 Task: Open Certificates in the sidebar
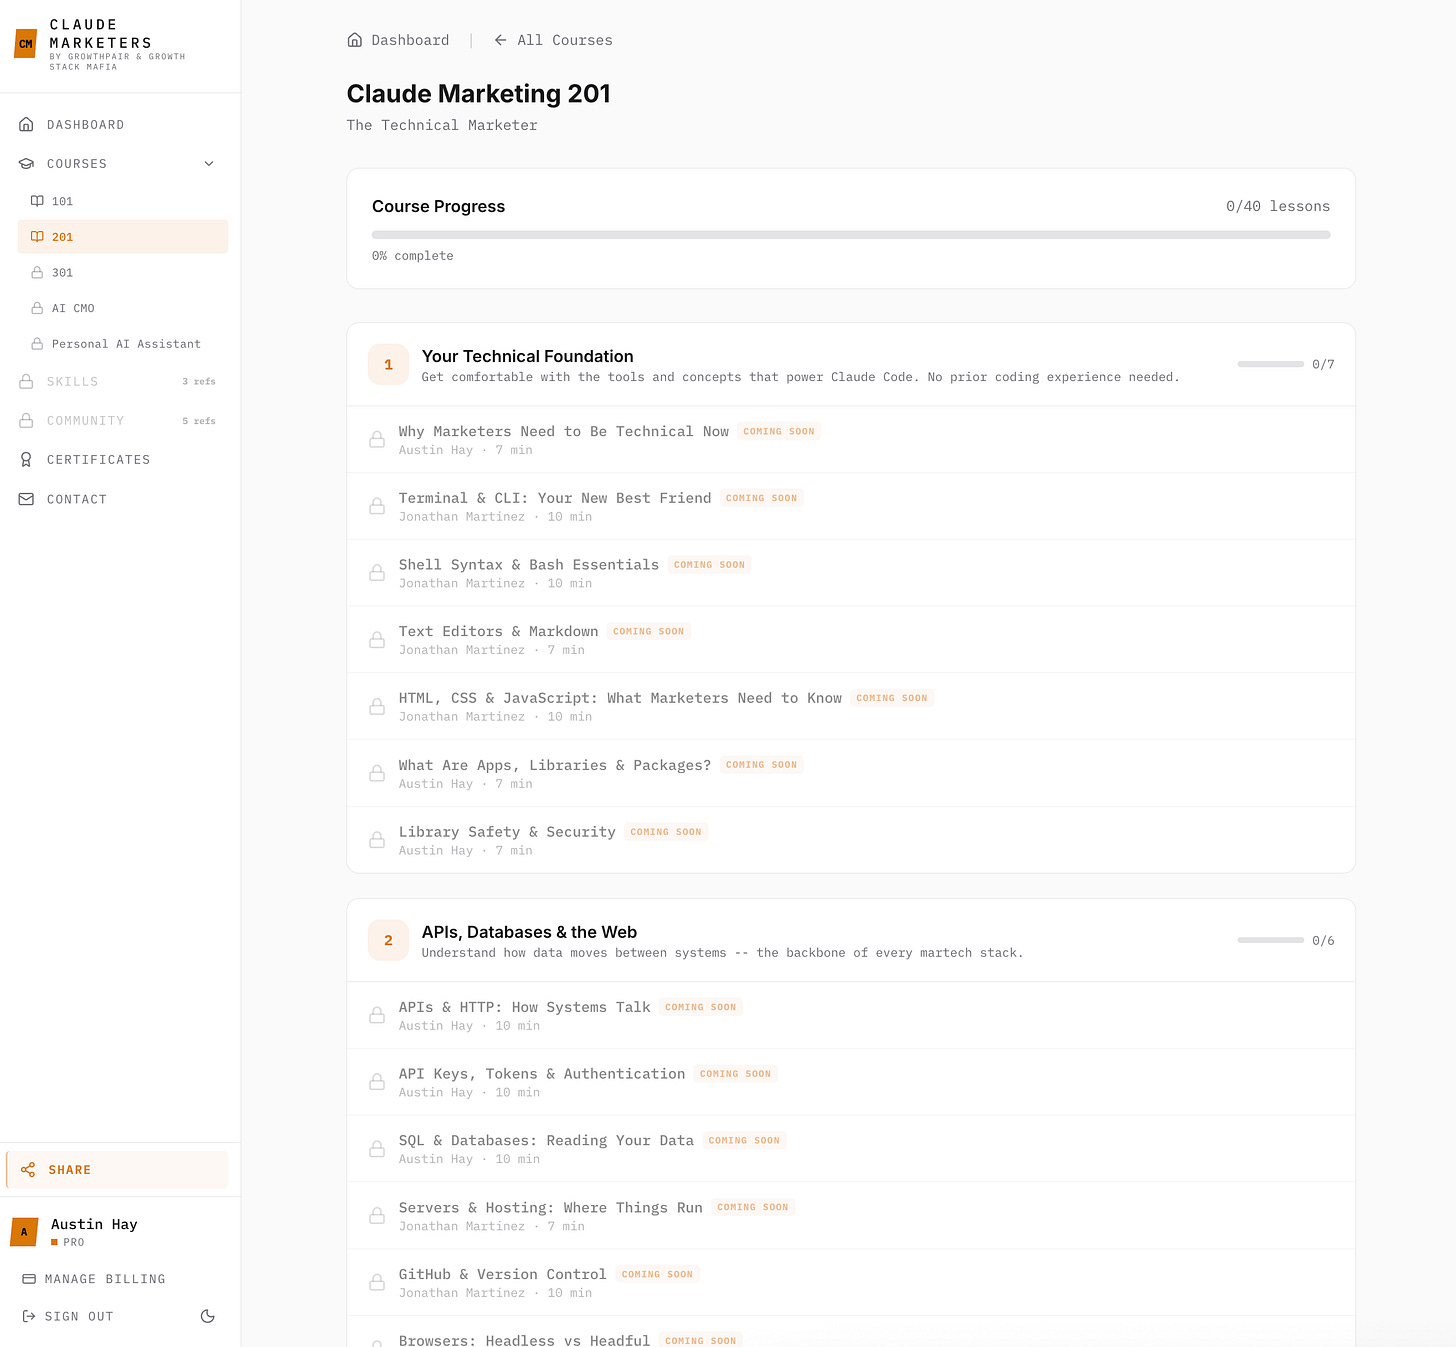pos(120,460)
